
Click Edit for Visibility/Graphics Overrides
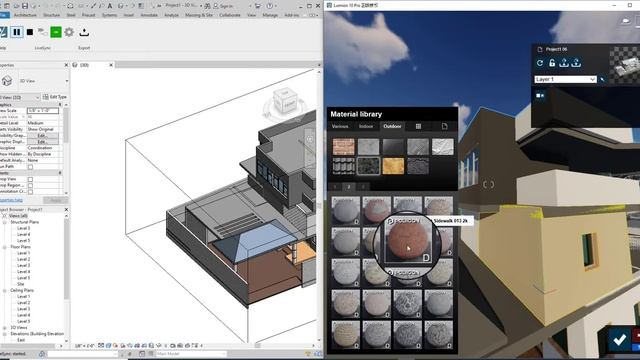tap(42, 136)
